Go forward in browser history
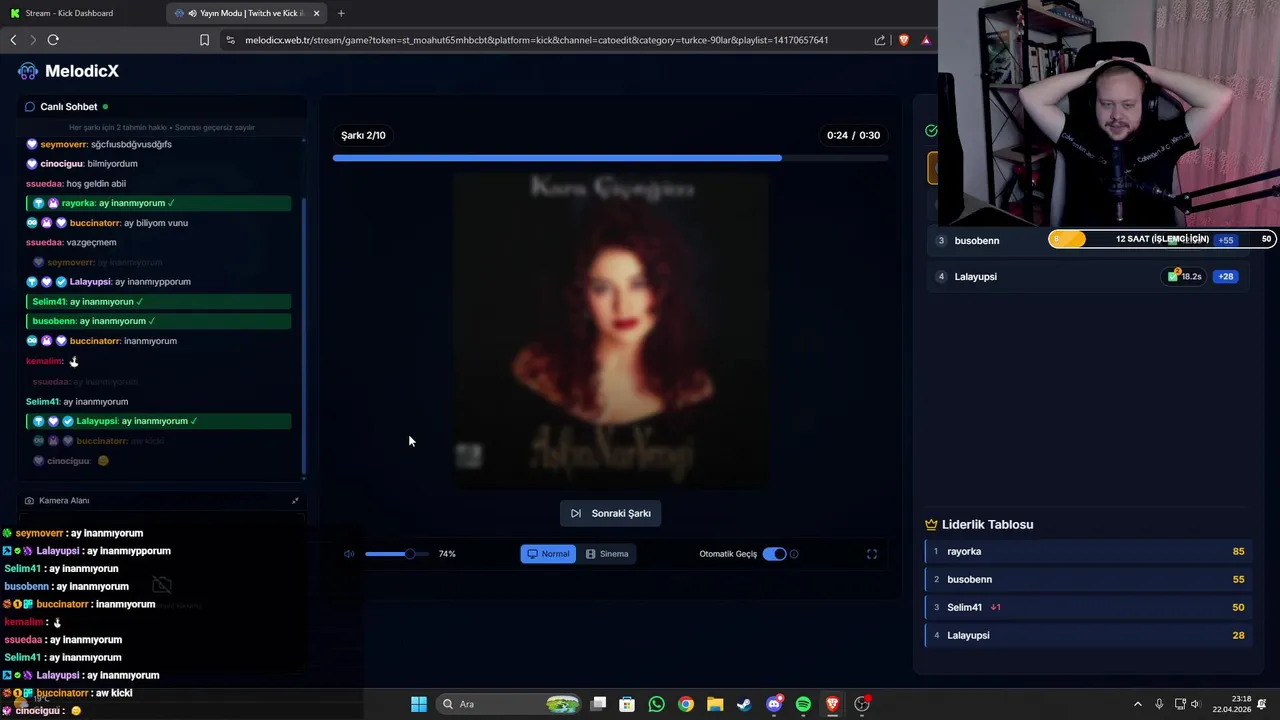Viewport: 1280px width, 720px height. click(33, 40)
